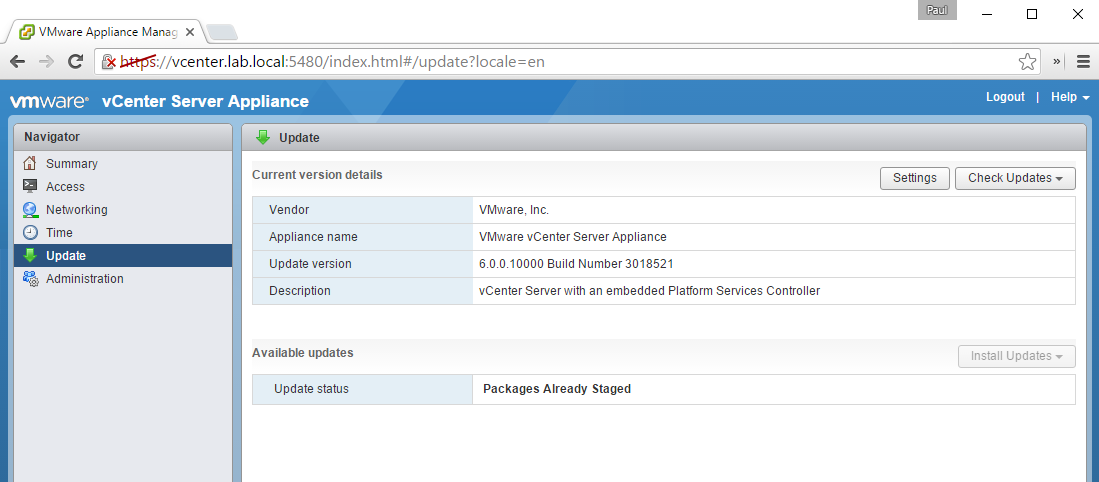1099x482 pixels.
Task: Click the vmware logo in the header
Action: 49,102
